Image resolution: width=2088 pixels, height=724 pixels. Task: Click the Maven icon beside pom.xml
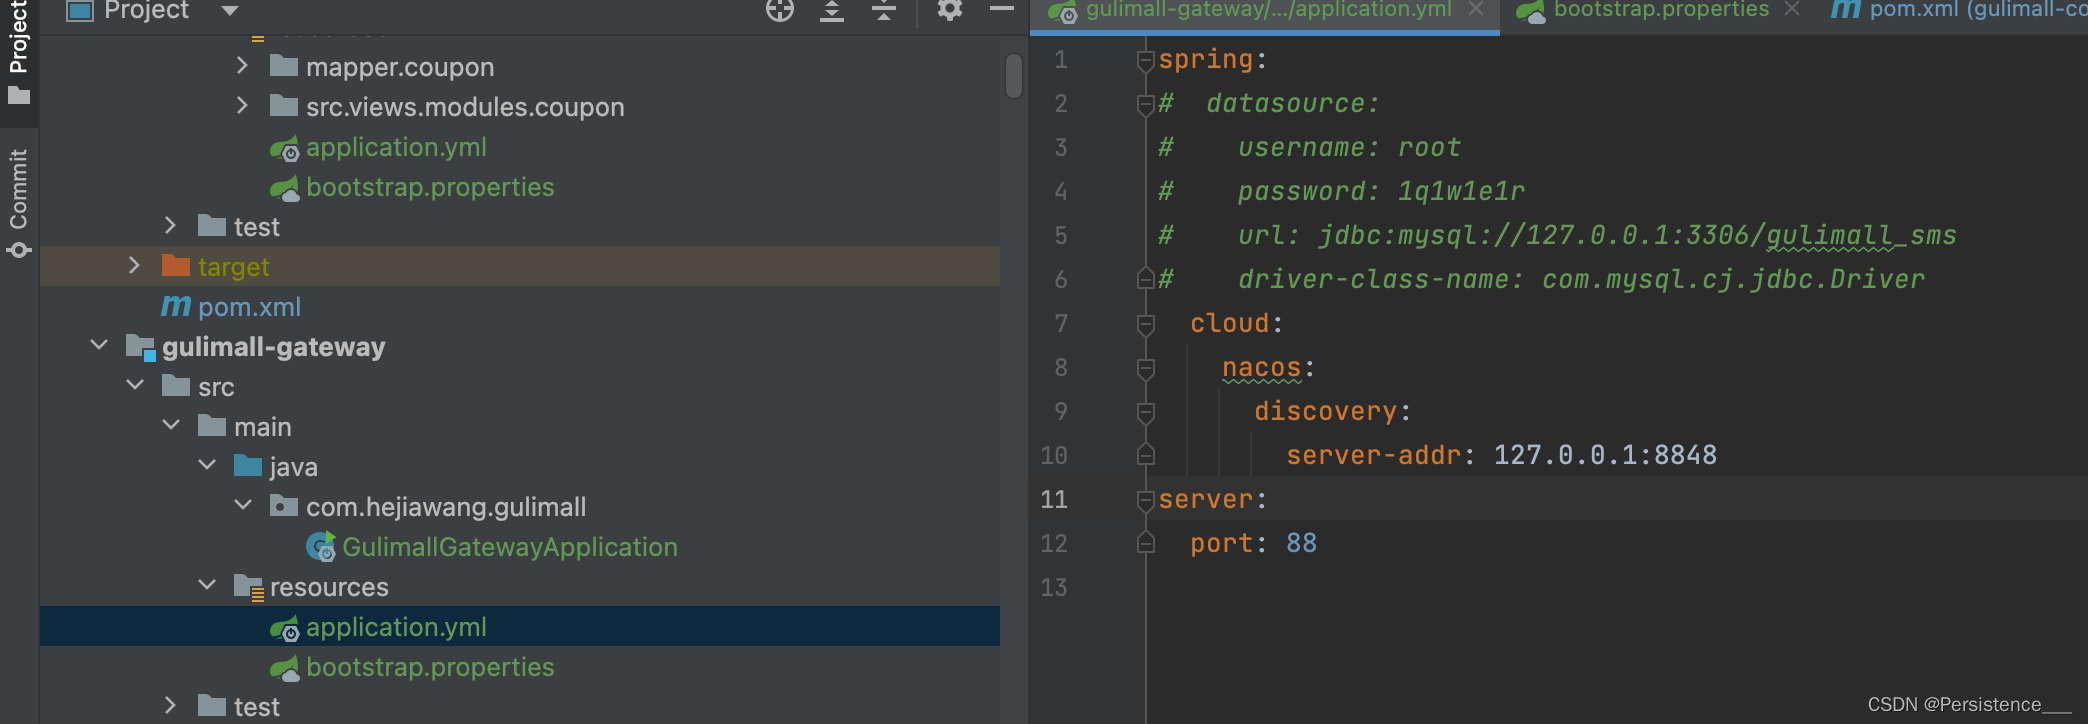pos(176,306)
